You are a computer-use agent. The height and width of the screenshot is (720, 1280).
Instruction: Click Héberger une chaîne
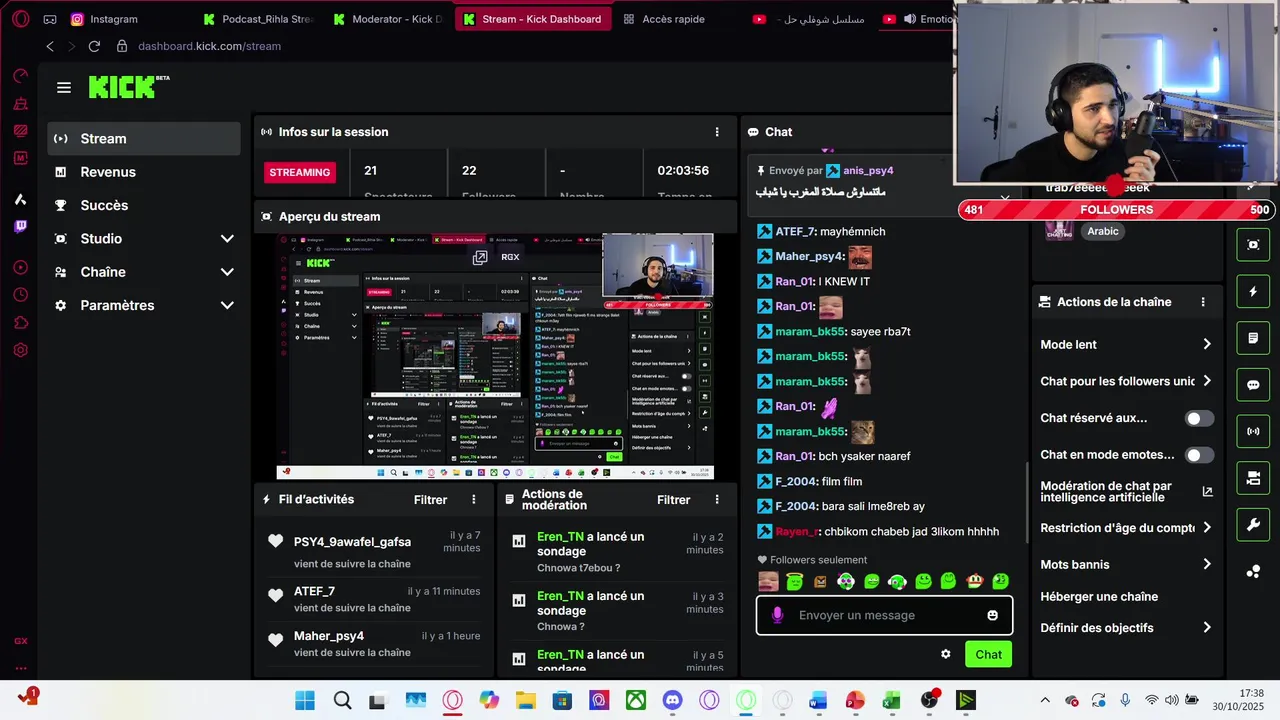click(1099, 596)
